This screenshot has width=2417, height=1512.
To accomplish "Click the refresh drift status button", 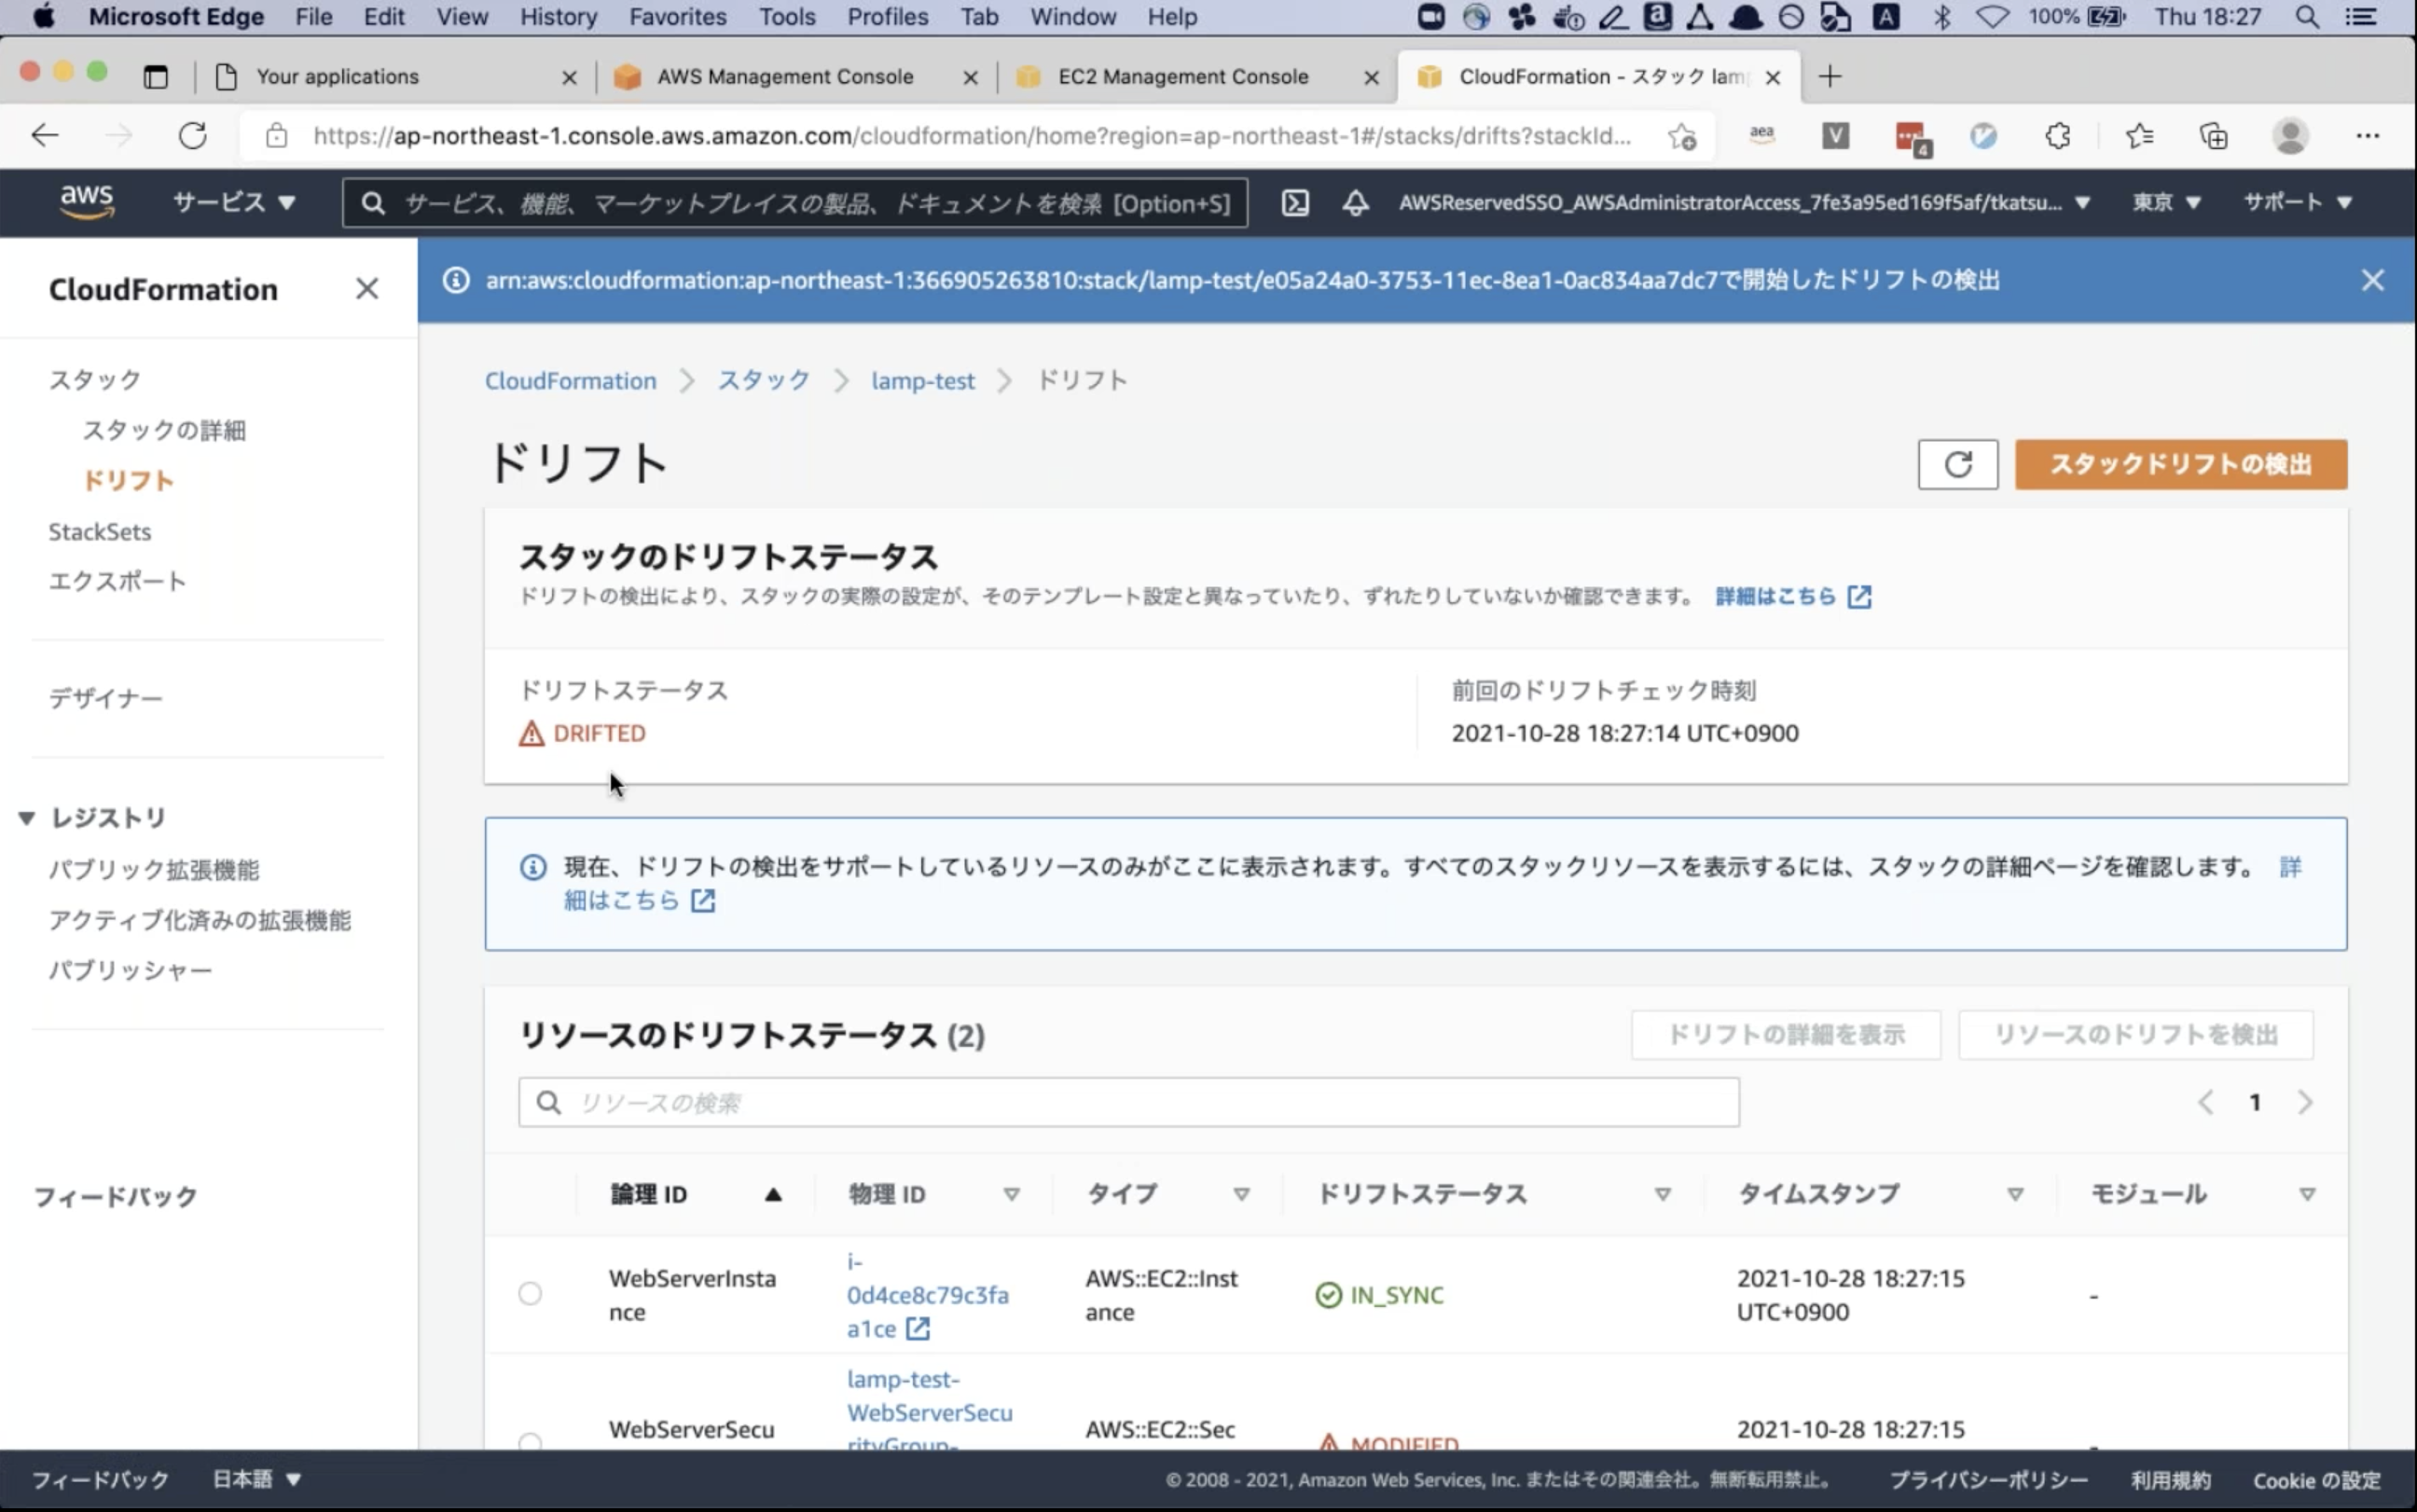I will (x=1957, y=464).
